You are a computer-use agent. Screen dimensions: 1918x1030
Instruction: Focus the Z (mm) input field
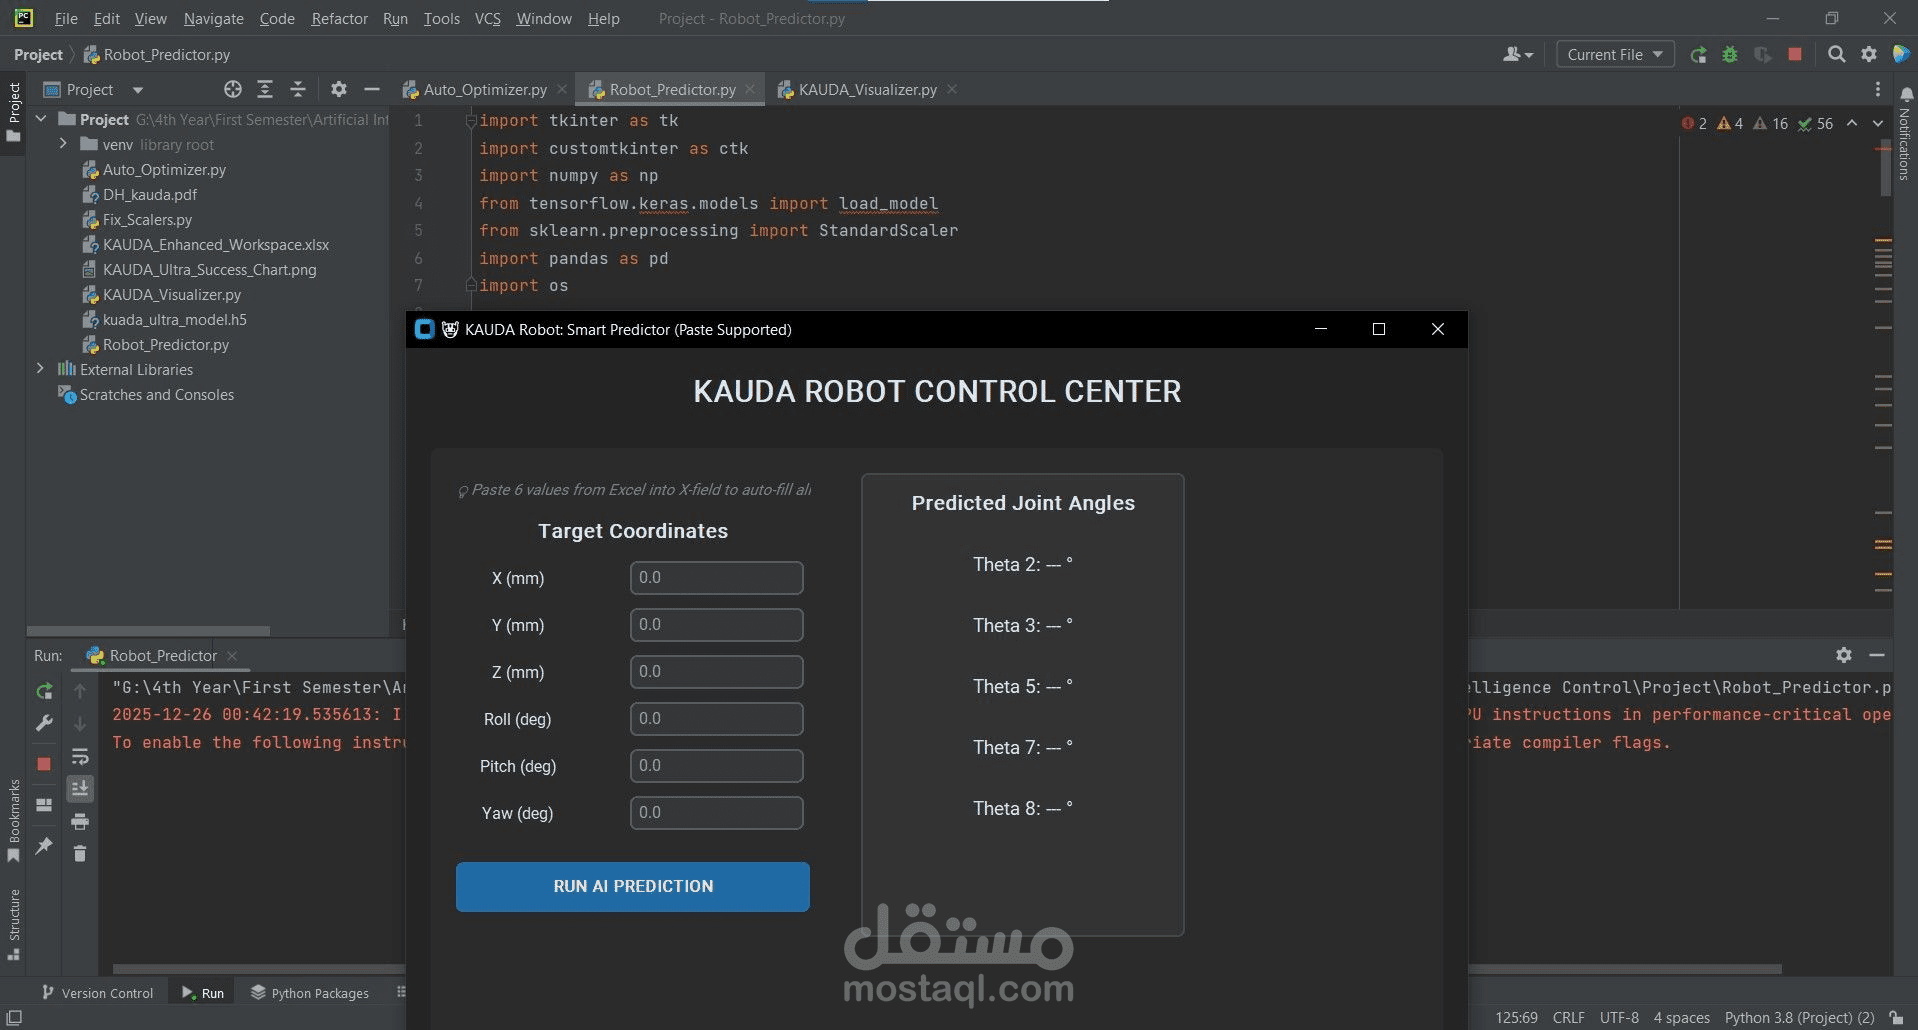coord(716,671)
